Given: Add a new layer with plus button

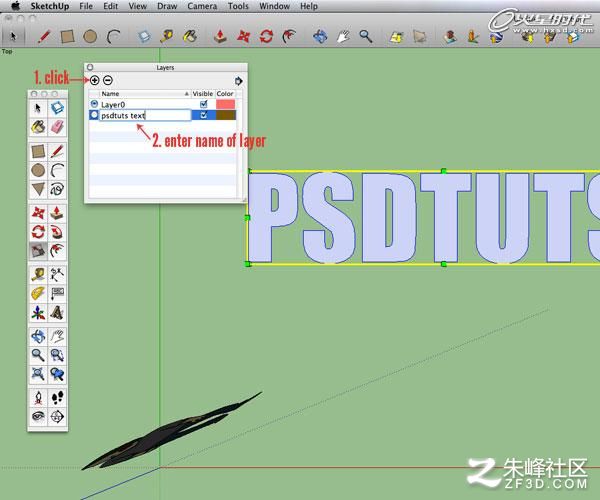Looking at the screenshot, I should (95, 80).
